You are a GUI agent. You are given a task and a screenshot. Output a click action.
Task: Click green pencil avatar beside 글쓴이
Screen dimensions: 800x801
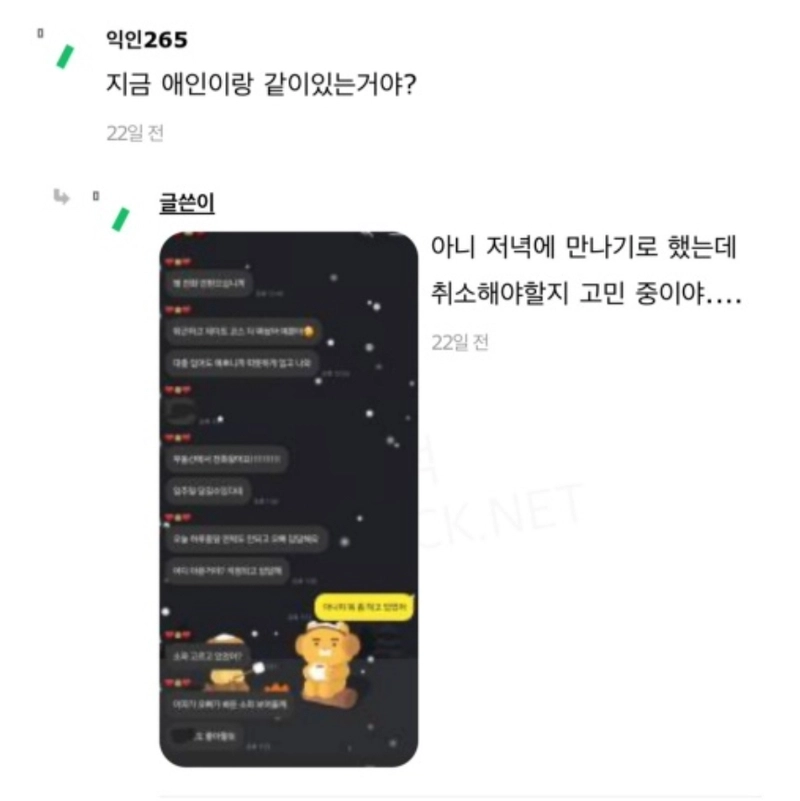pos(121,219)
